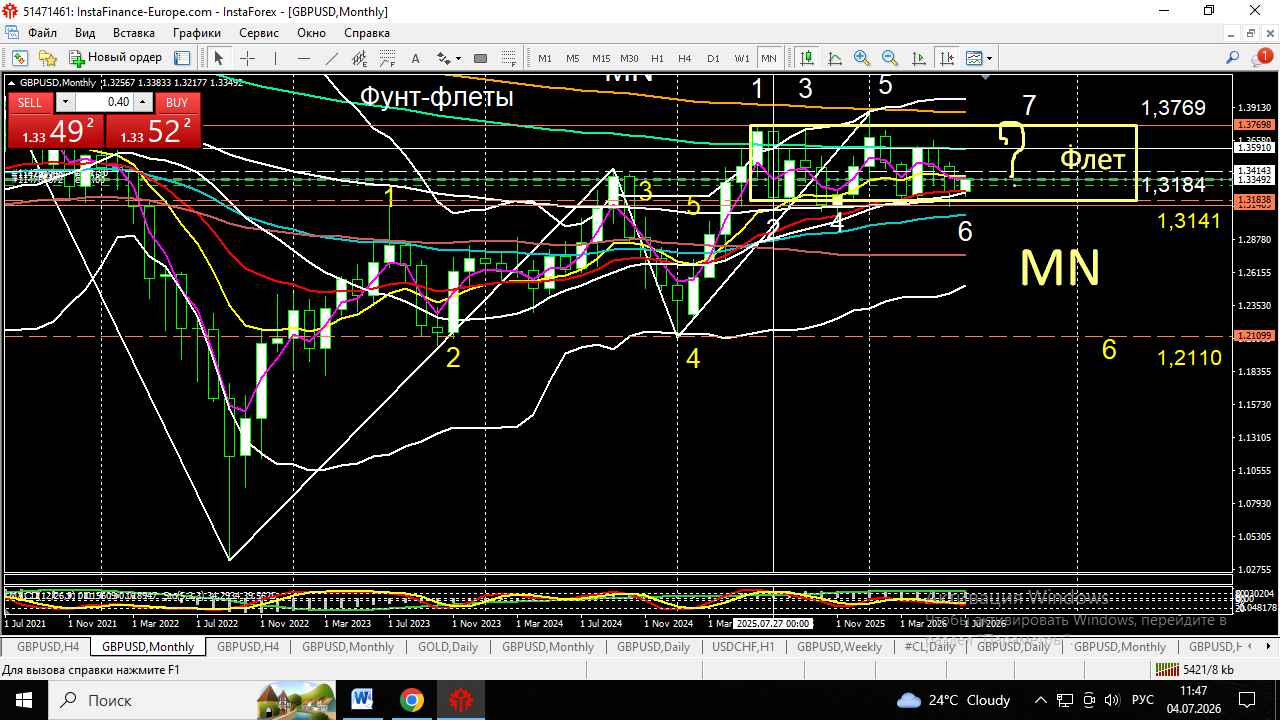Zoom out on the chart

[890, 58]
